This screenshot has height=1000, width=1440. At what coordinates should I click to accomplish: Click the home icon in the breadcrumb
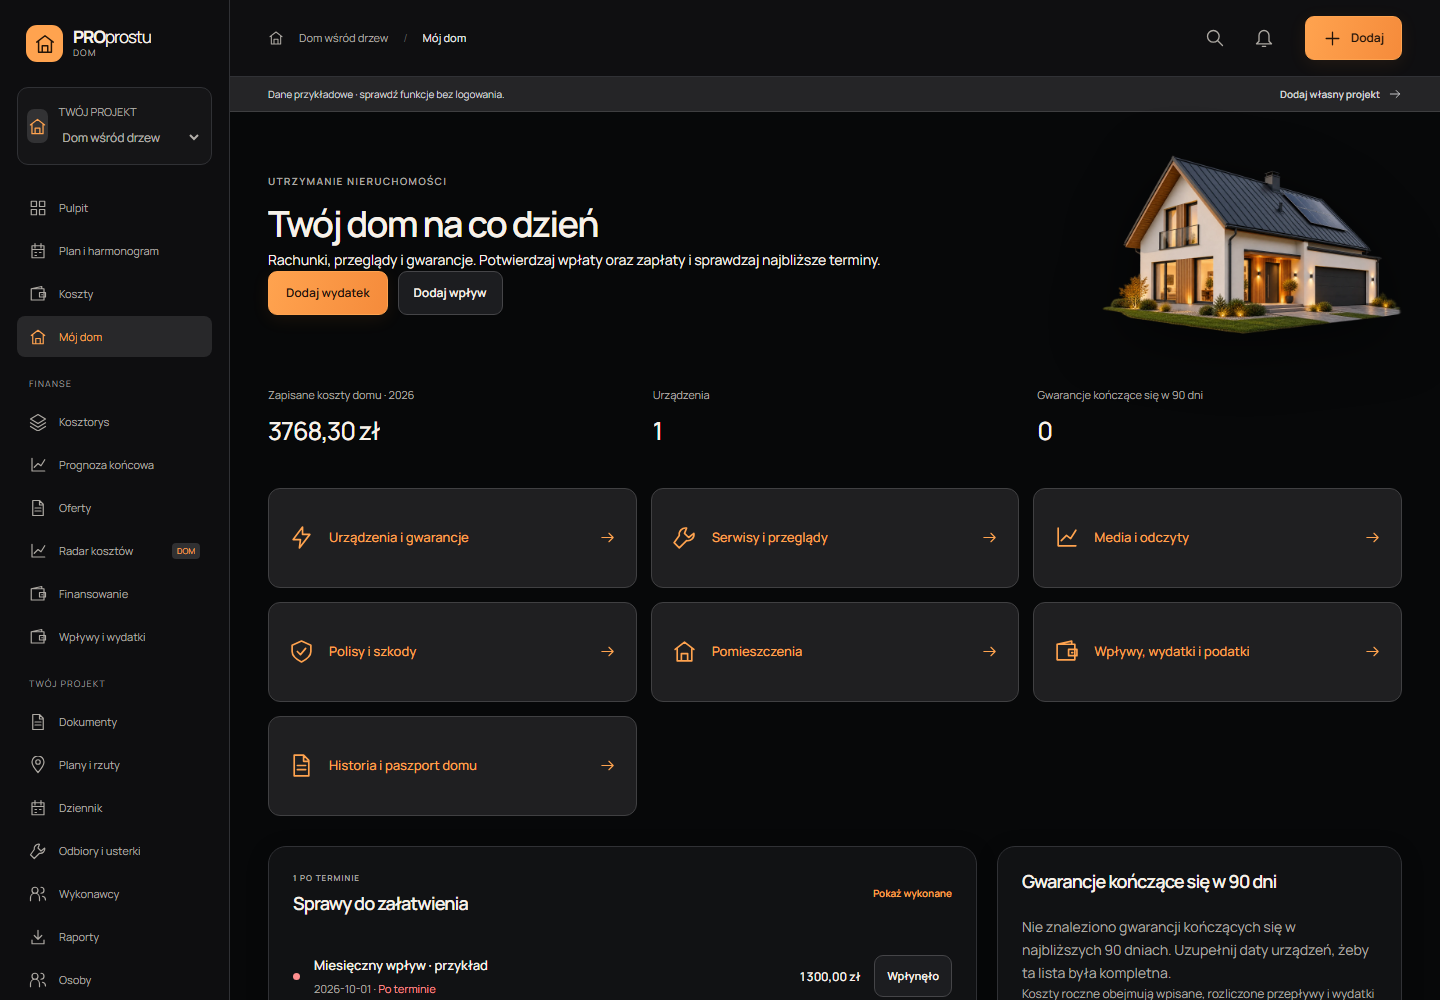click(x=276, y=38)
